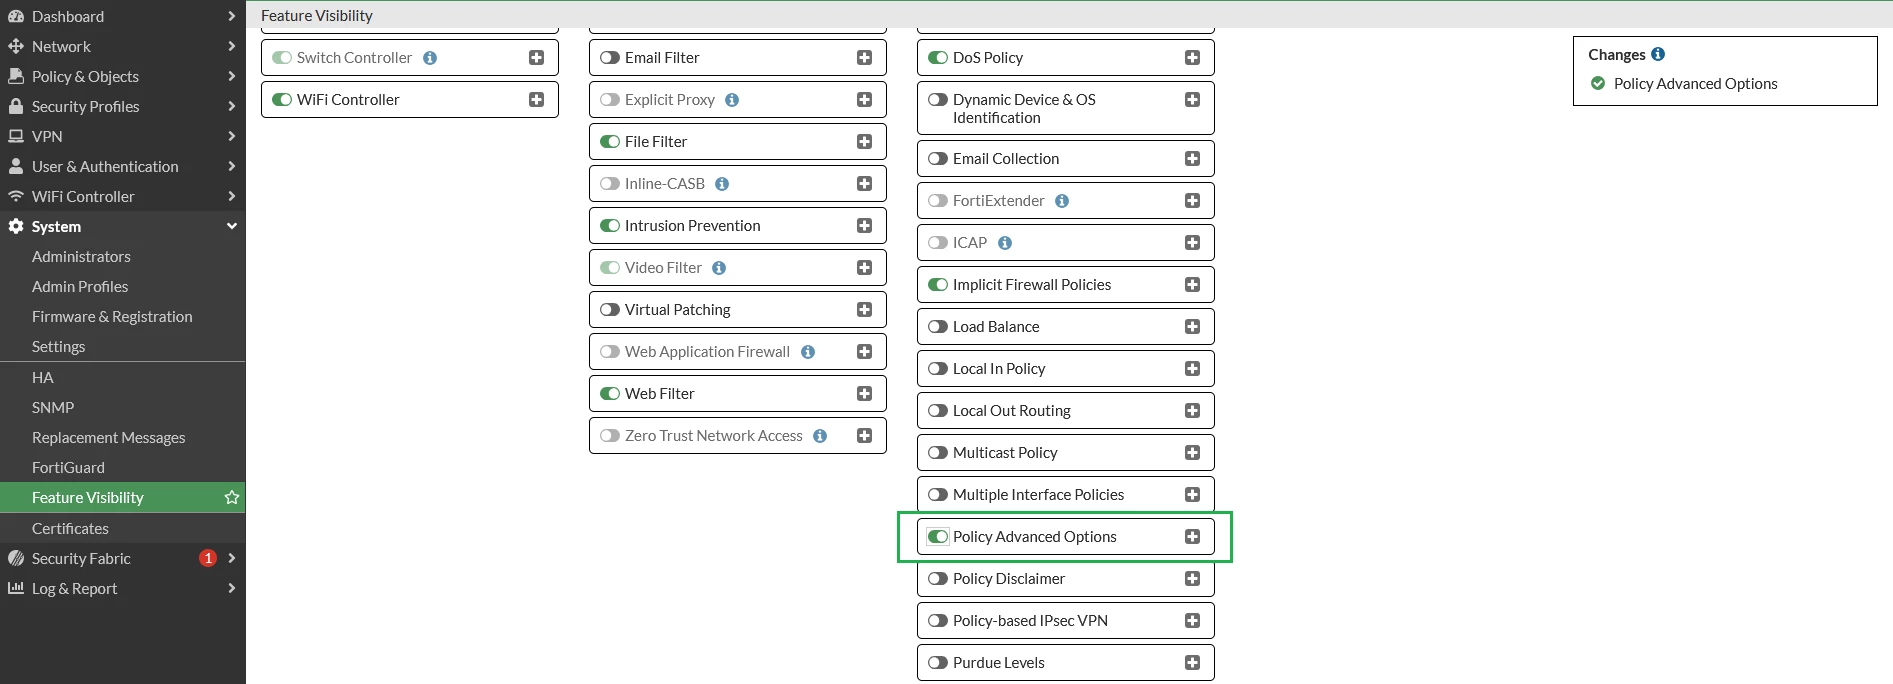Click Policy Advanced Options under Changes
Image resolution: width=1893 pixels, height=684 pixels.
[x=1695, y=84]
